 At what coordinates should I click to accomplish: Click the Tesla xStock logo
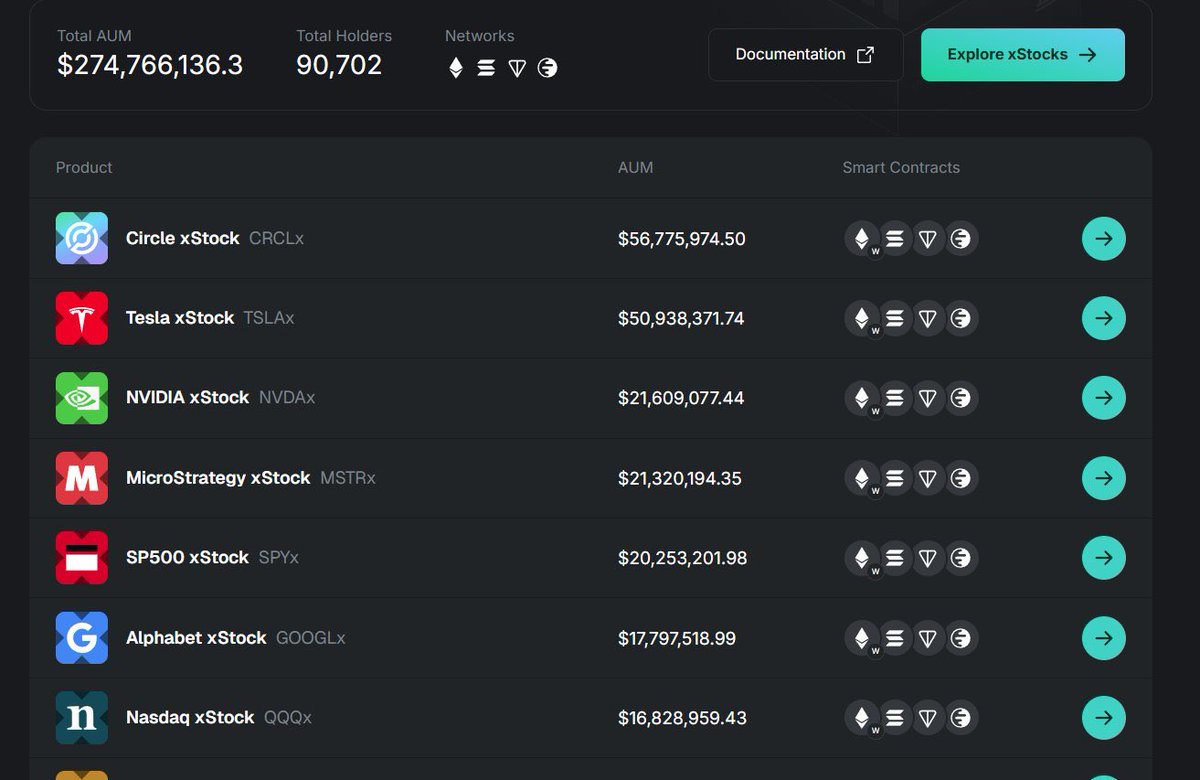[82, 318]
